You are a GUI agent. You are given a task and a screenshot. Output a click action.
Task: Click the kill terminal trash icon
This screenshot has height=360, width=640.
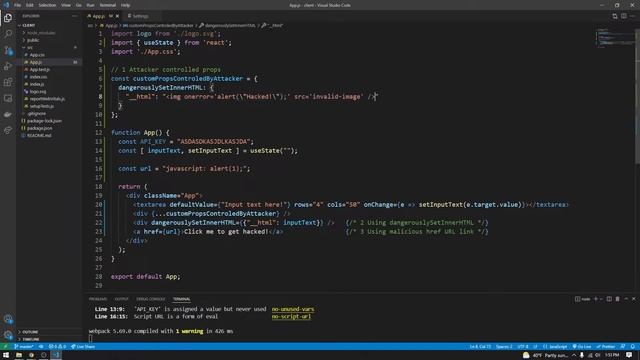(x=618, y=299)
